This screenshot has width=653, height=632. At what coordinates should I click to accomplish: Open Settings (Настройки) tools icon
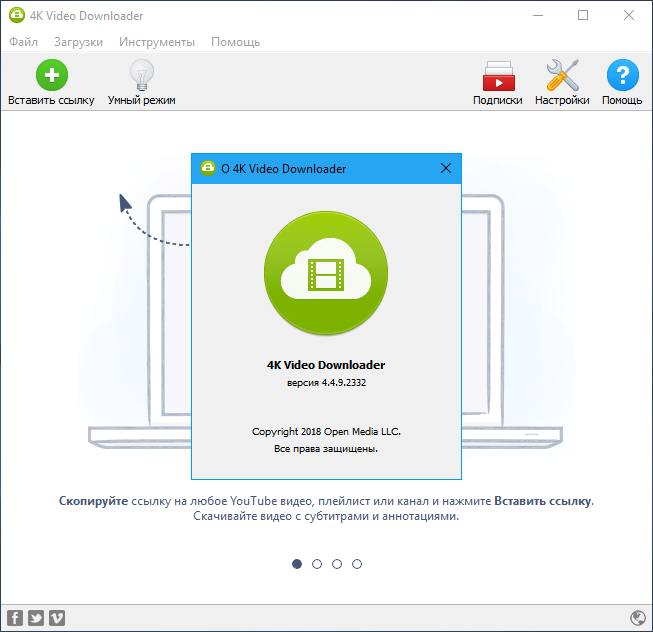coord(562,75)
